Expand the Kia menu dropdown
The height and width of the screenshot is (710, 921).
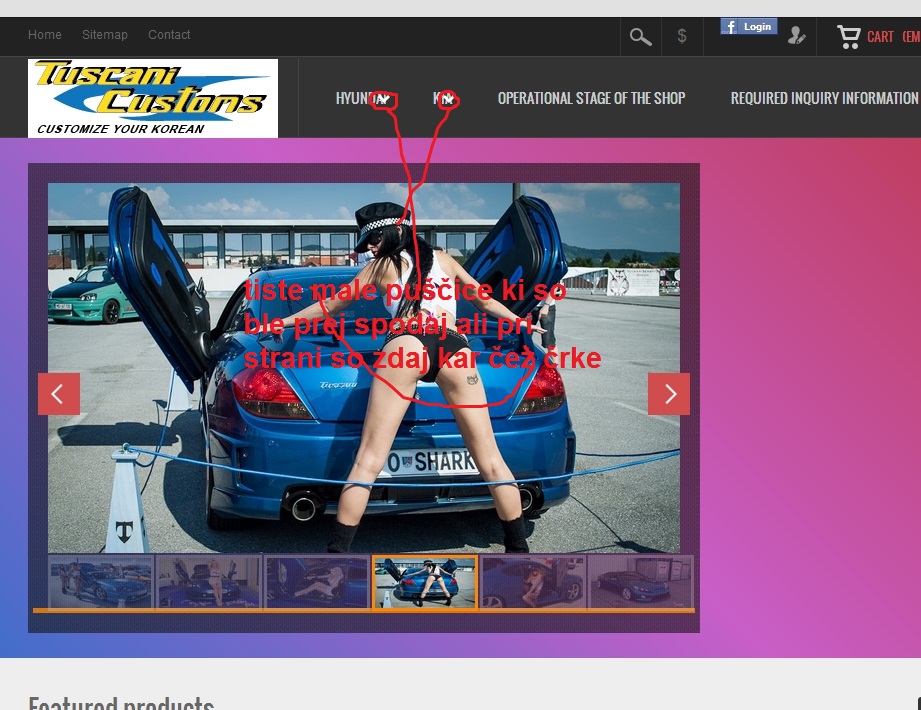tap(445, 99)
